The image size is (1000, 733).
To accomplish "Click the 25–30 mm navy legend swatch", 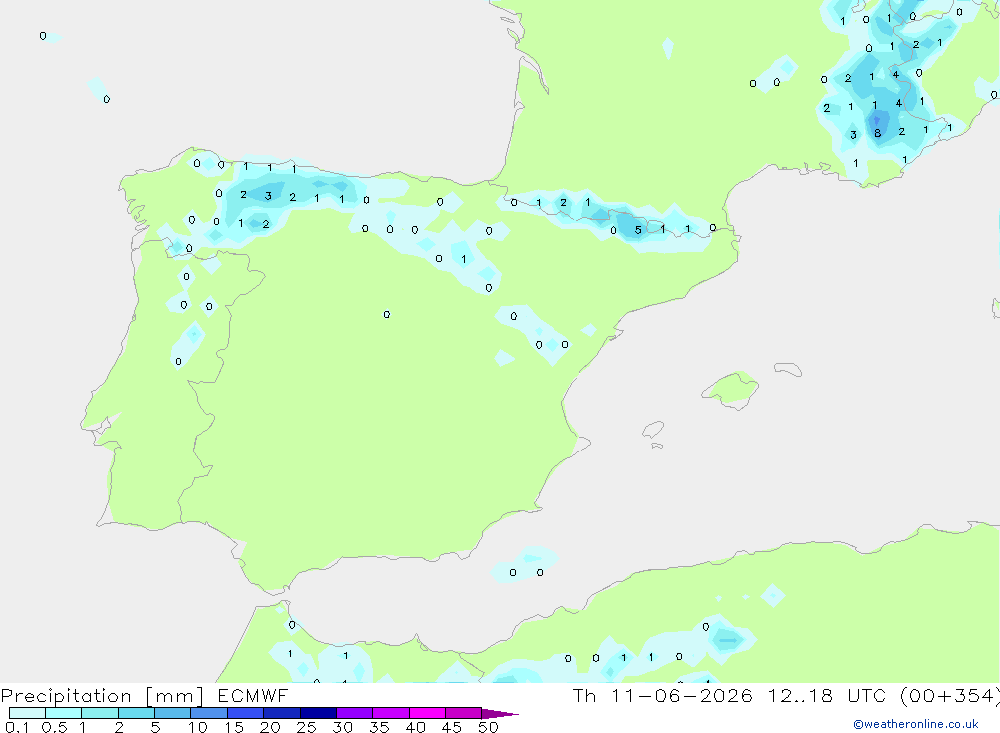I will [x=318, y=713].
